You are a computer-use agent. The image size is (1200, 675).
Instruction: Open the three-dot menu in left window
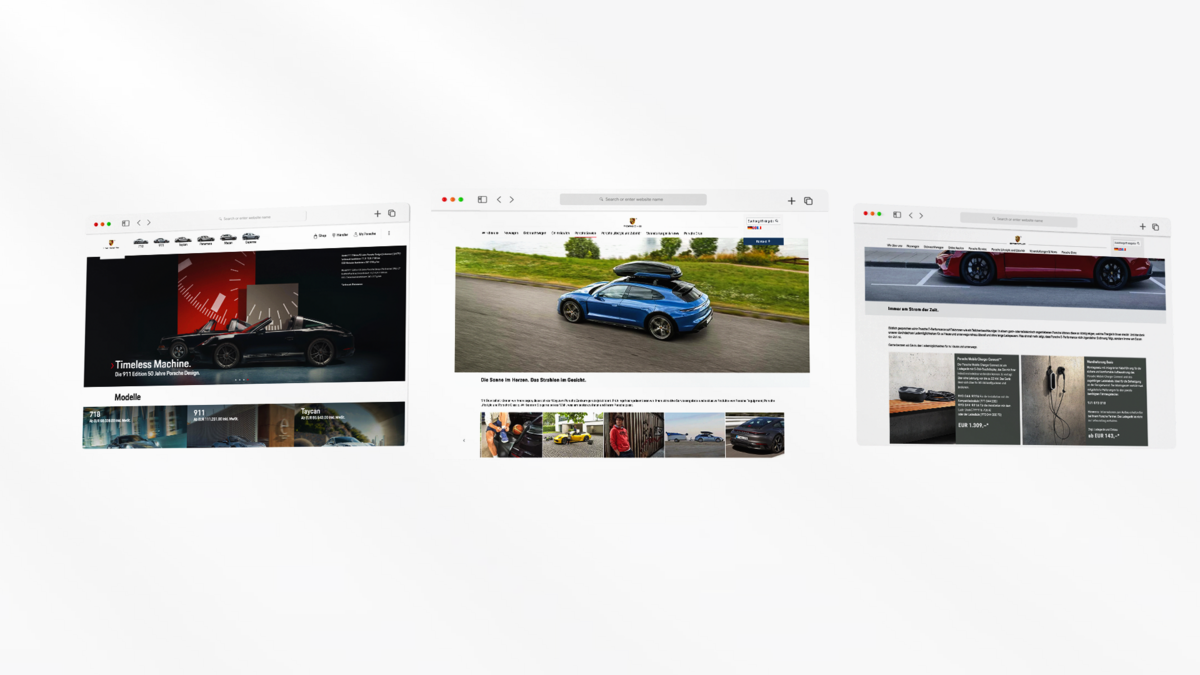click(x=389, y=234)
